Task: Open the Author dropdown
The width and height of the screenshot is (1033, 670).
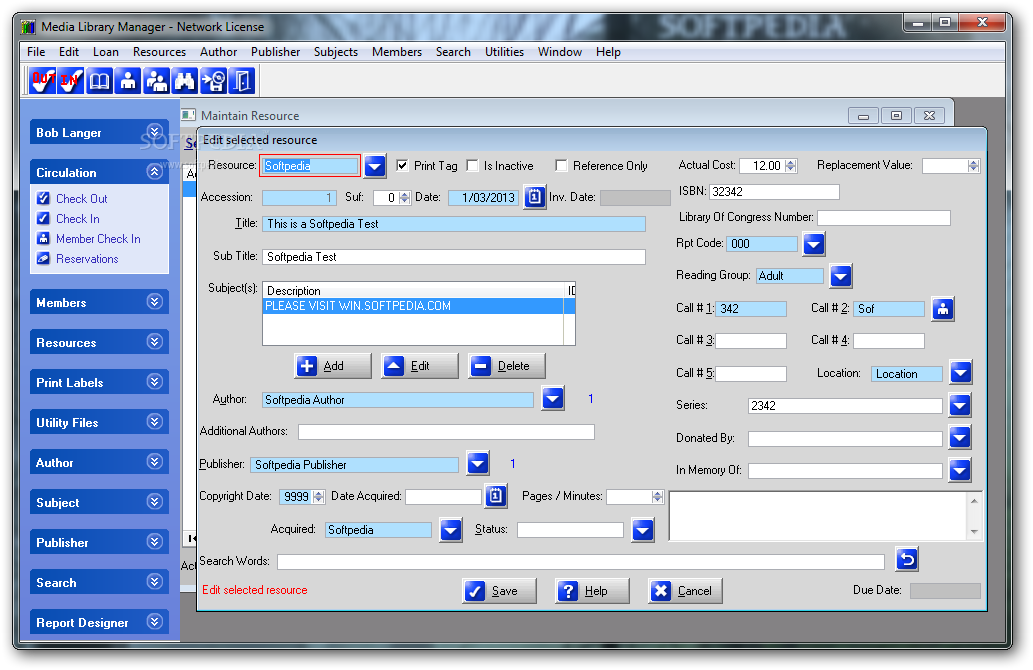Action: click(553, 398)
